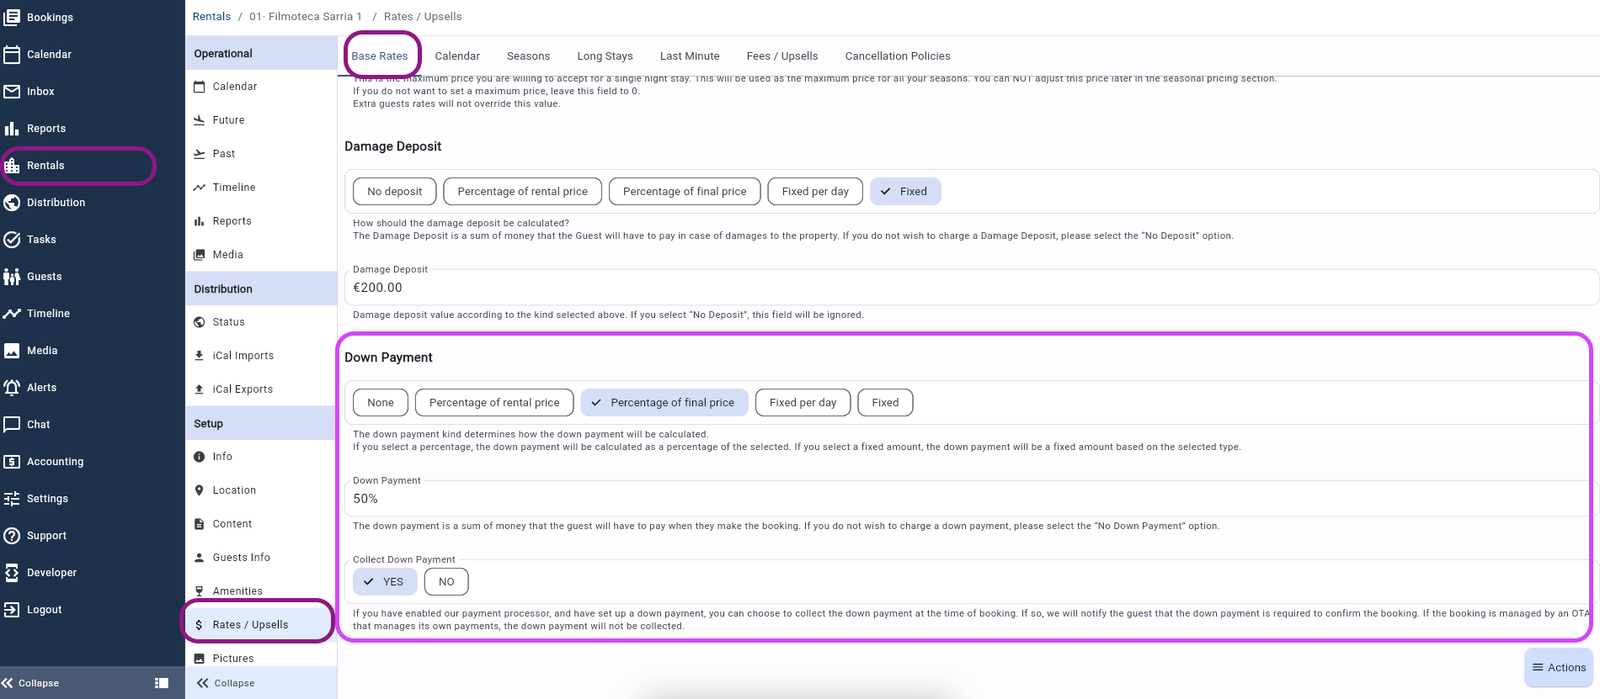Click the Tasks checkmark icon
1600x699 pixels.
pos(12,239)
